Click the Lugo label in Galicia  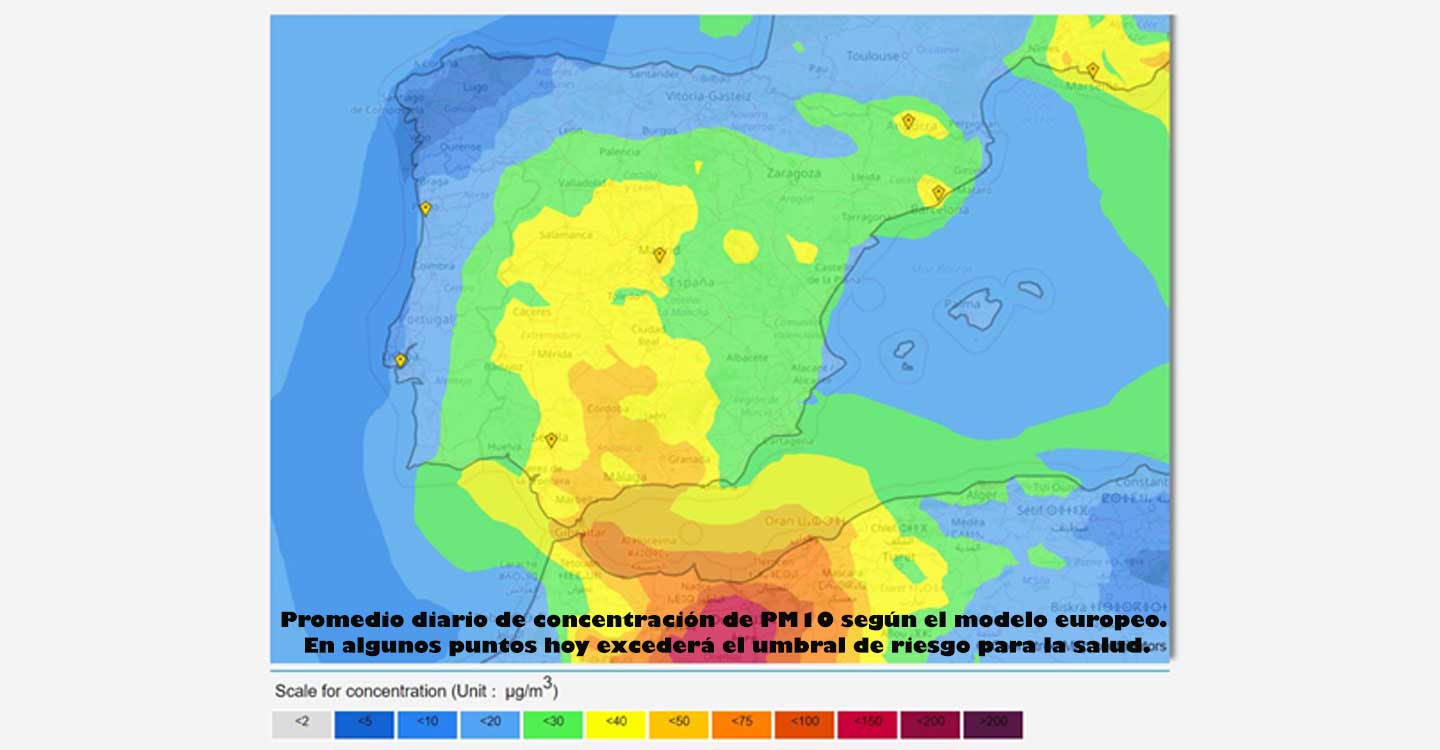click(x=476, y=88)
